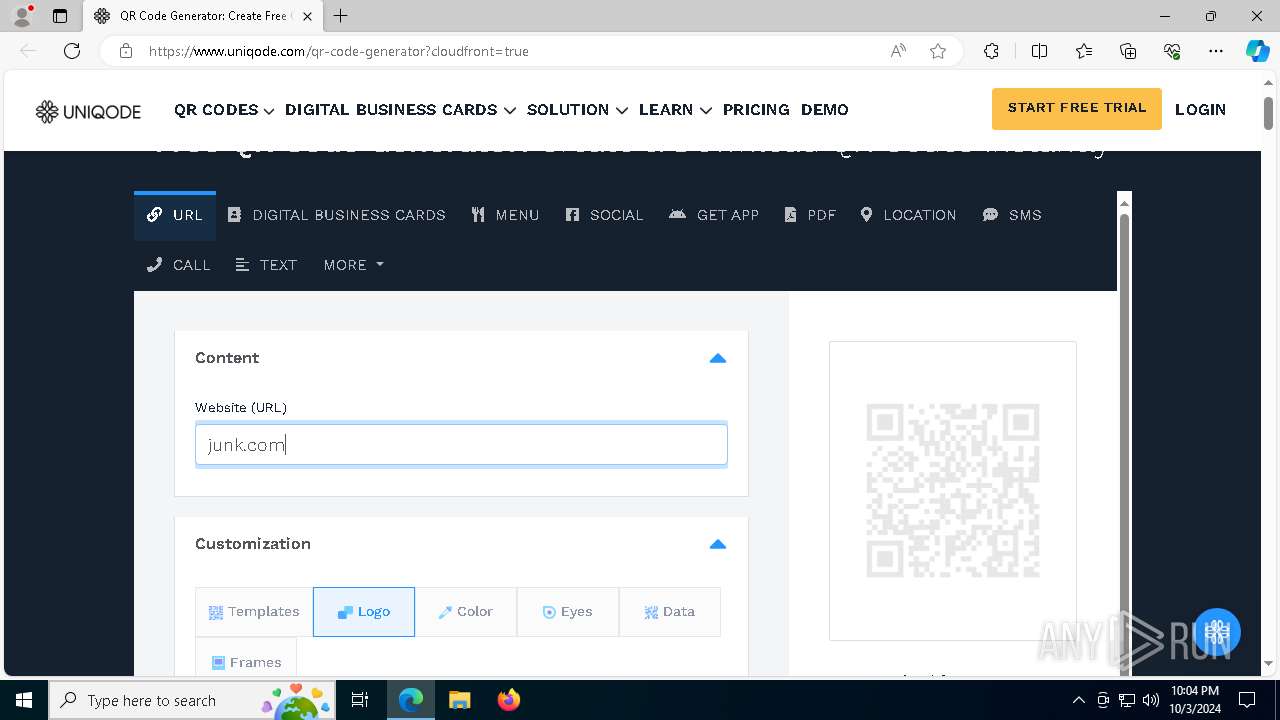Open the Templates customization tab
Viewport: 1280px width, 720px height.
coord(254,612)
